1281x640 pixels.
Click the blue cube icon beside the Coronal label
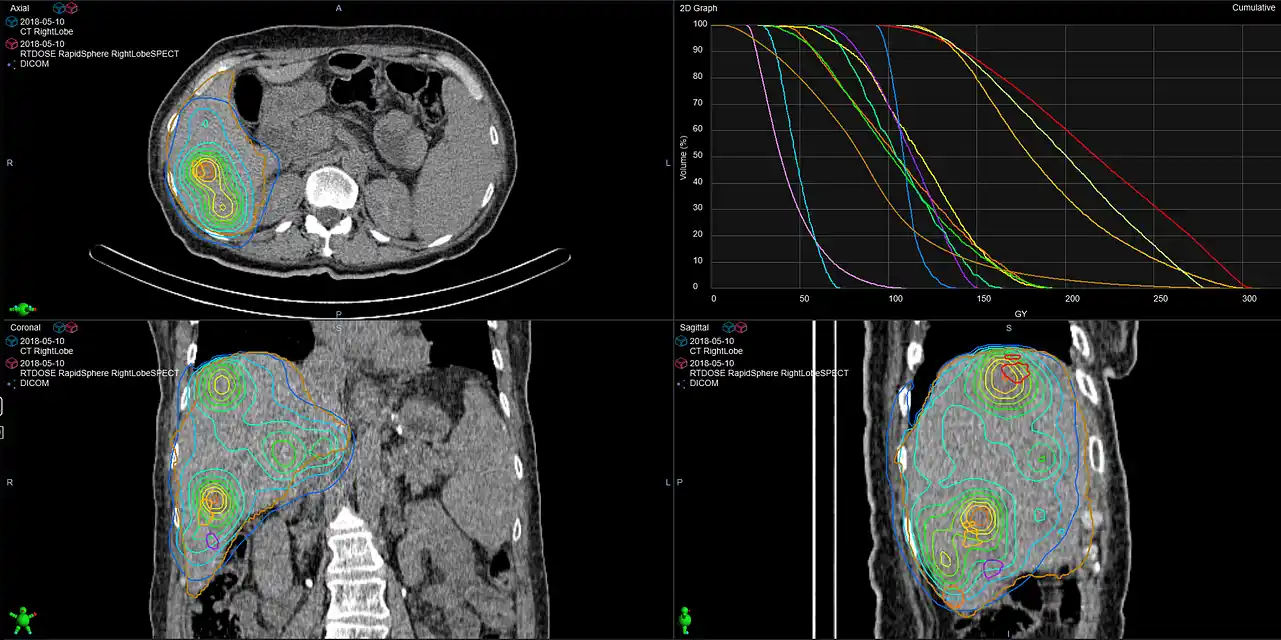click(x=60, y=327)
